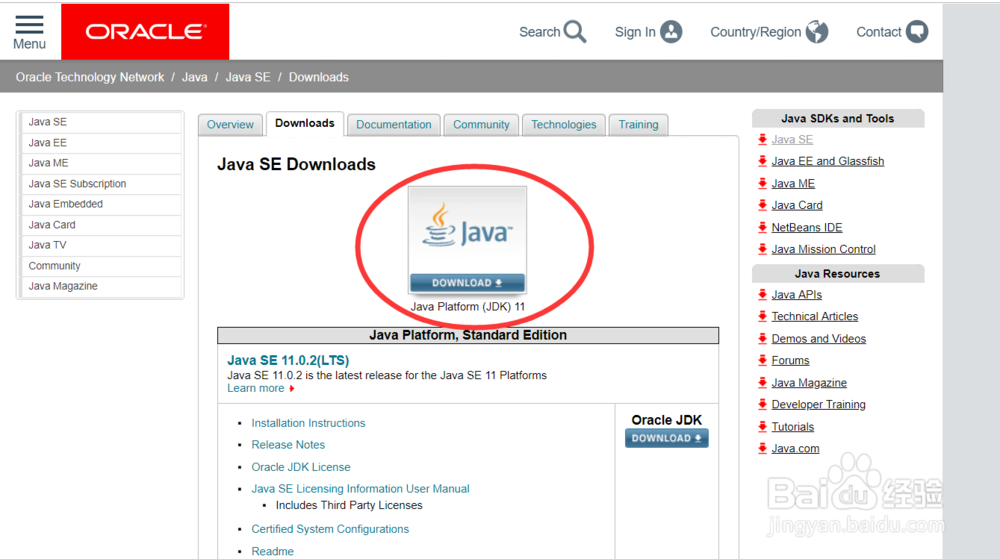
Task: Click the download icon beside Forums
Action: pos(762,360)
